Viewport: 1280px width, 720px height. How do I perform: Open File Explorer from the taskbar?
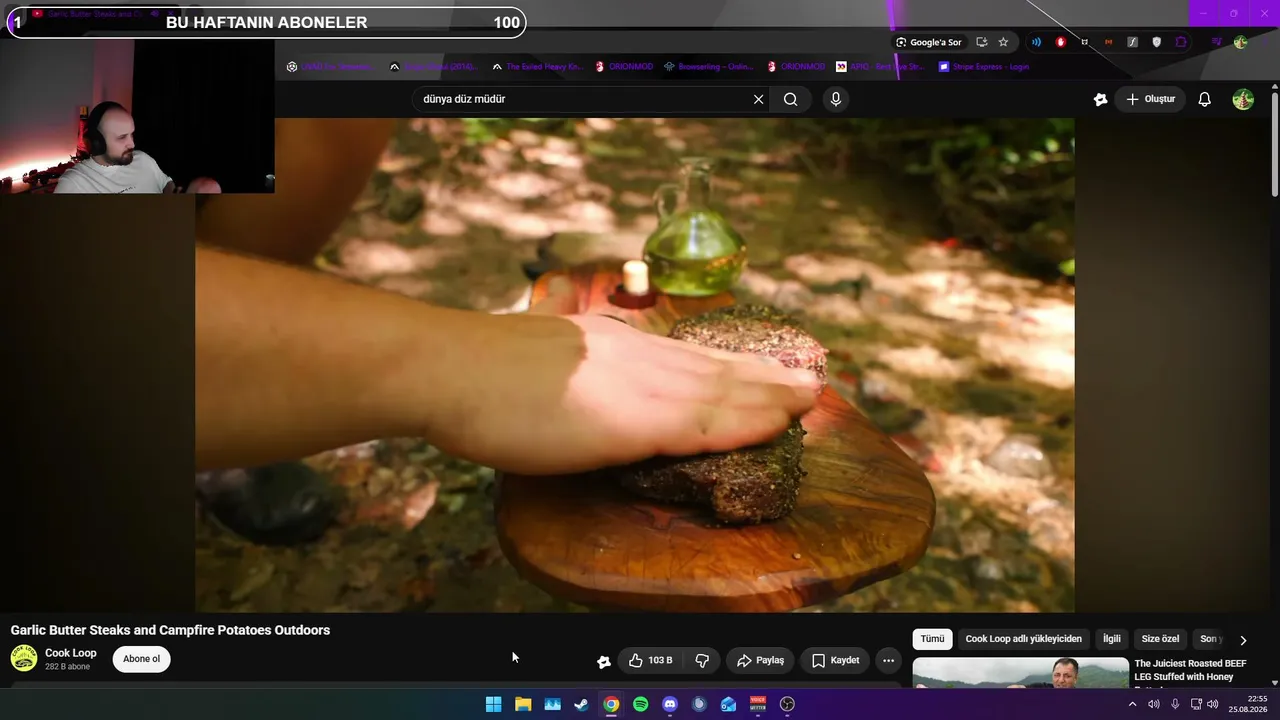coord(523,704)
